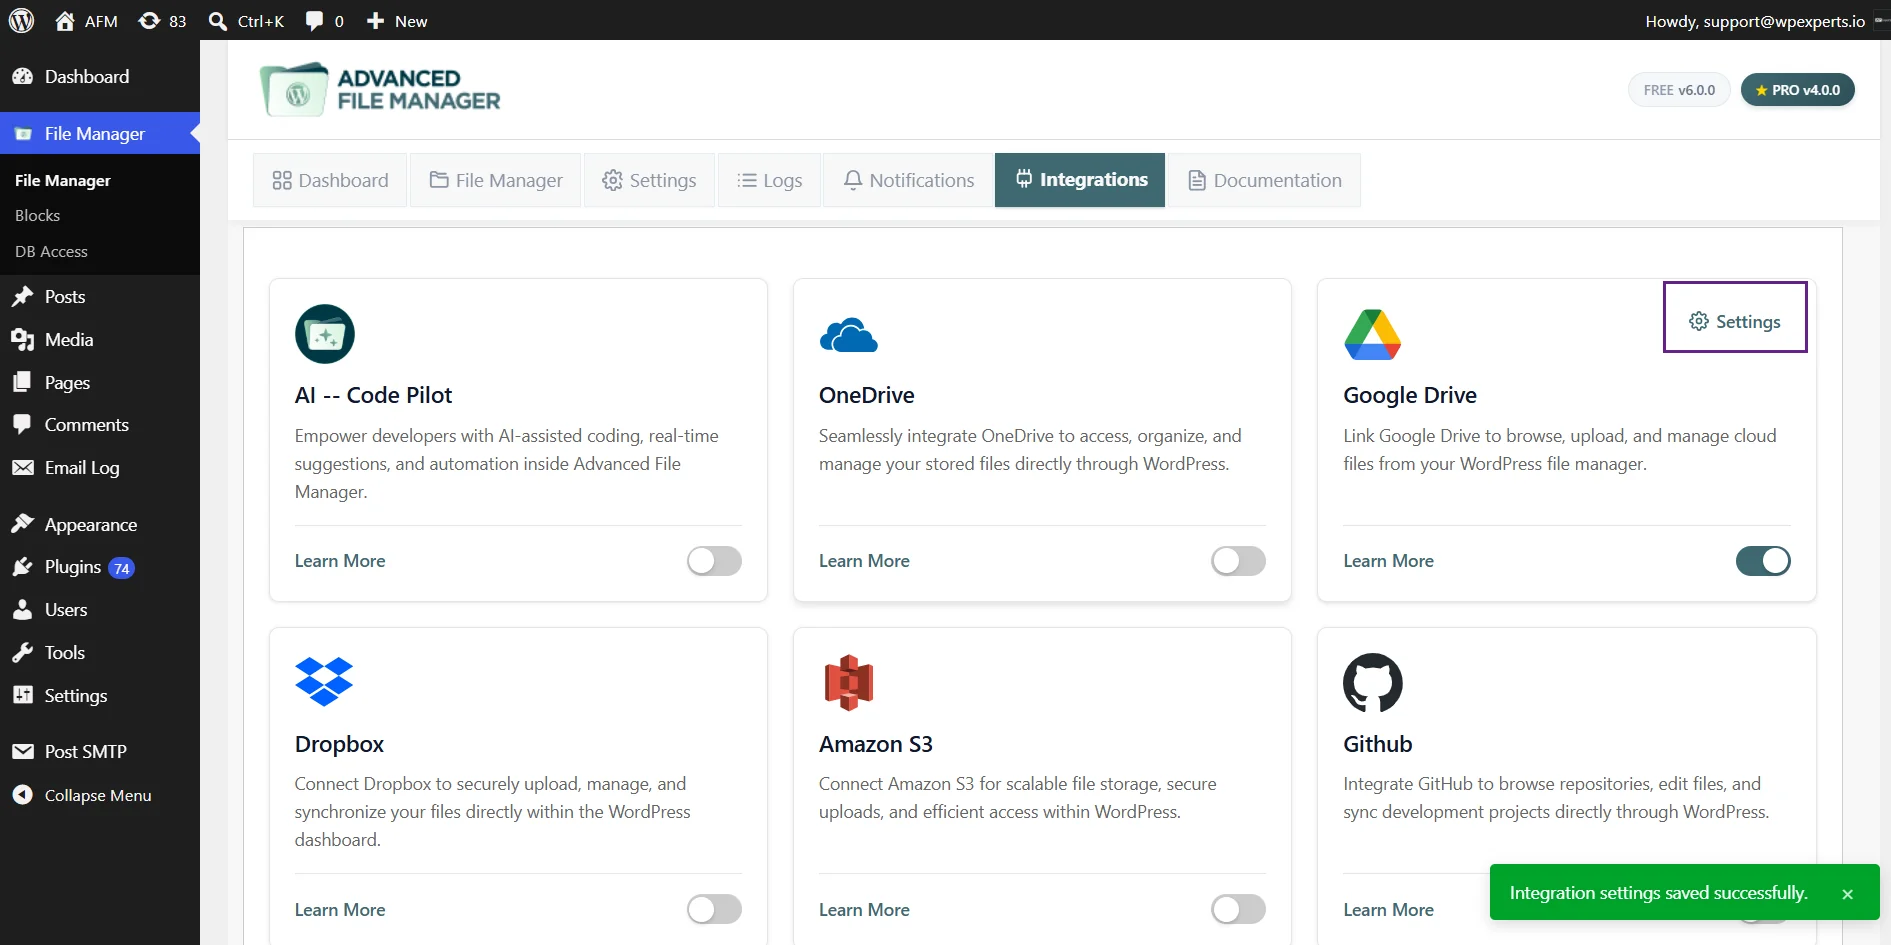1891x945 pixels.
Task: Dismiss the success notification with X
Action: (x=1847, y=894)
